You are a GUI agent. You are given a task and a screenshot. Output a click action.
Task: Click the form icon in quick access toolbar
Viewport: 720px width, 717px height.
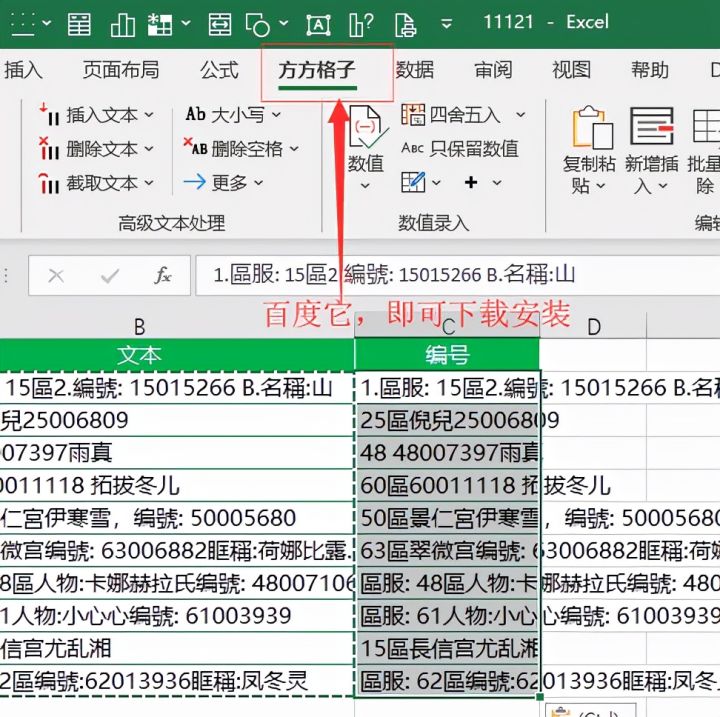coord(79,23)
